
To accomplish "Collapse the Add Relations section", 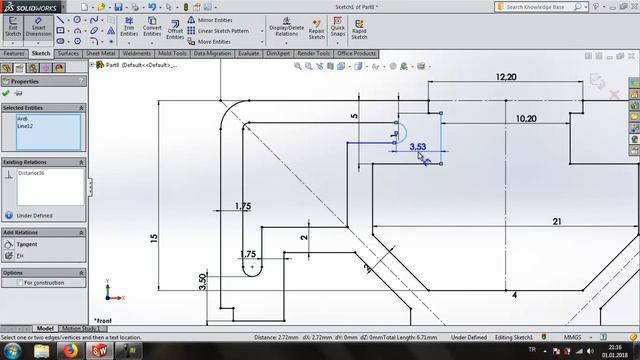I will [81, 232].
